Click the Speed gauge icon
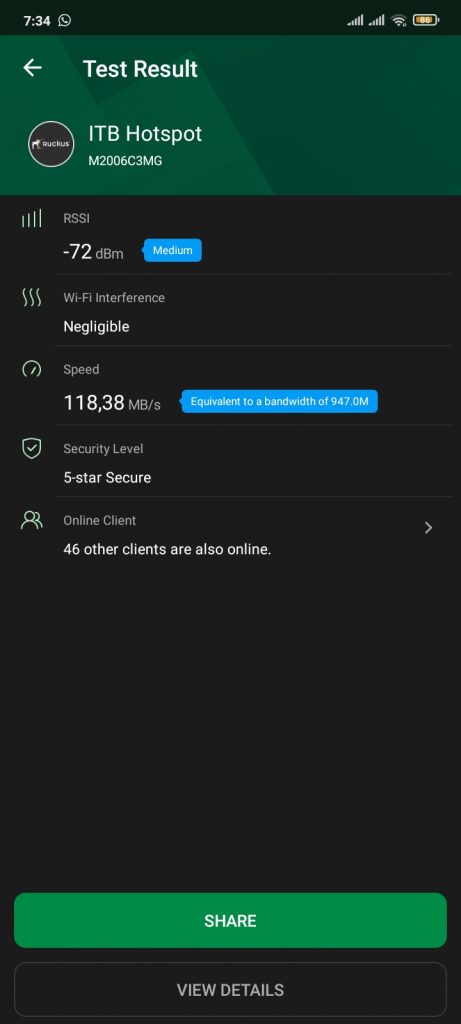 (31, 370)
